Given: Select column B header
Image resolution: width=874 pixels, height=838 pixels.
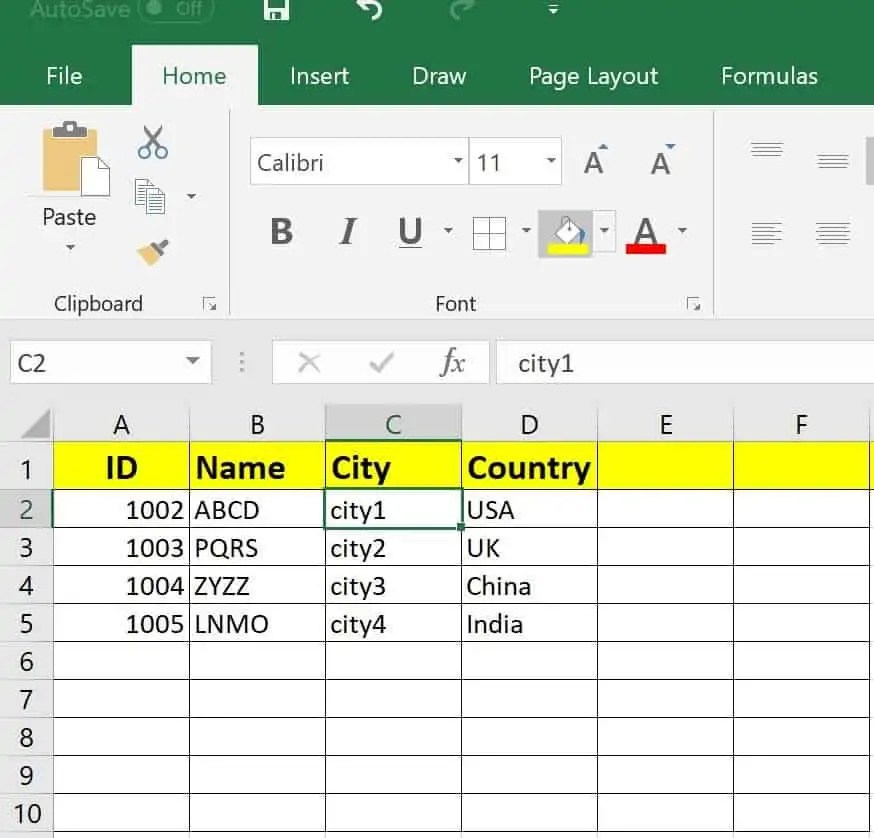Looking at the screenshot, I should click(258, 424).
